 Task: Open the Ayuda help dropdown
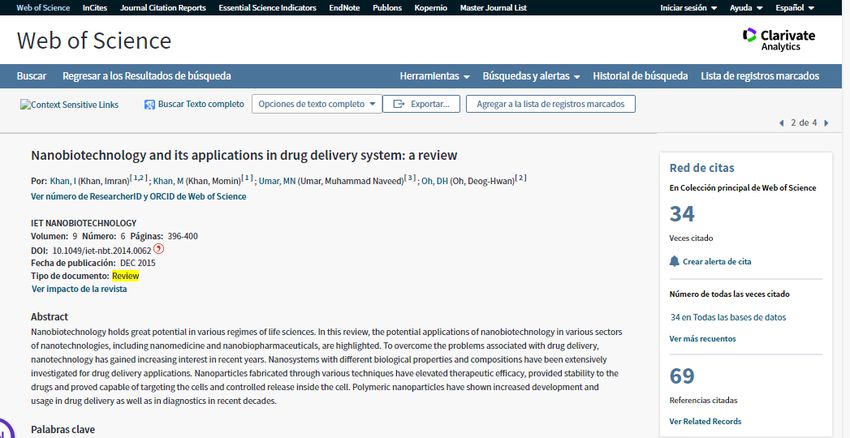(745, 8)
